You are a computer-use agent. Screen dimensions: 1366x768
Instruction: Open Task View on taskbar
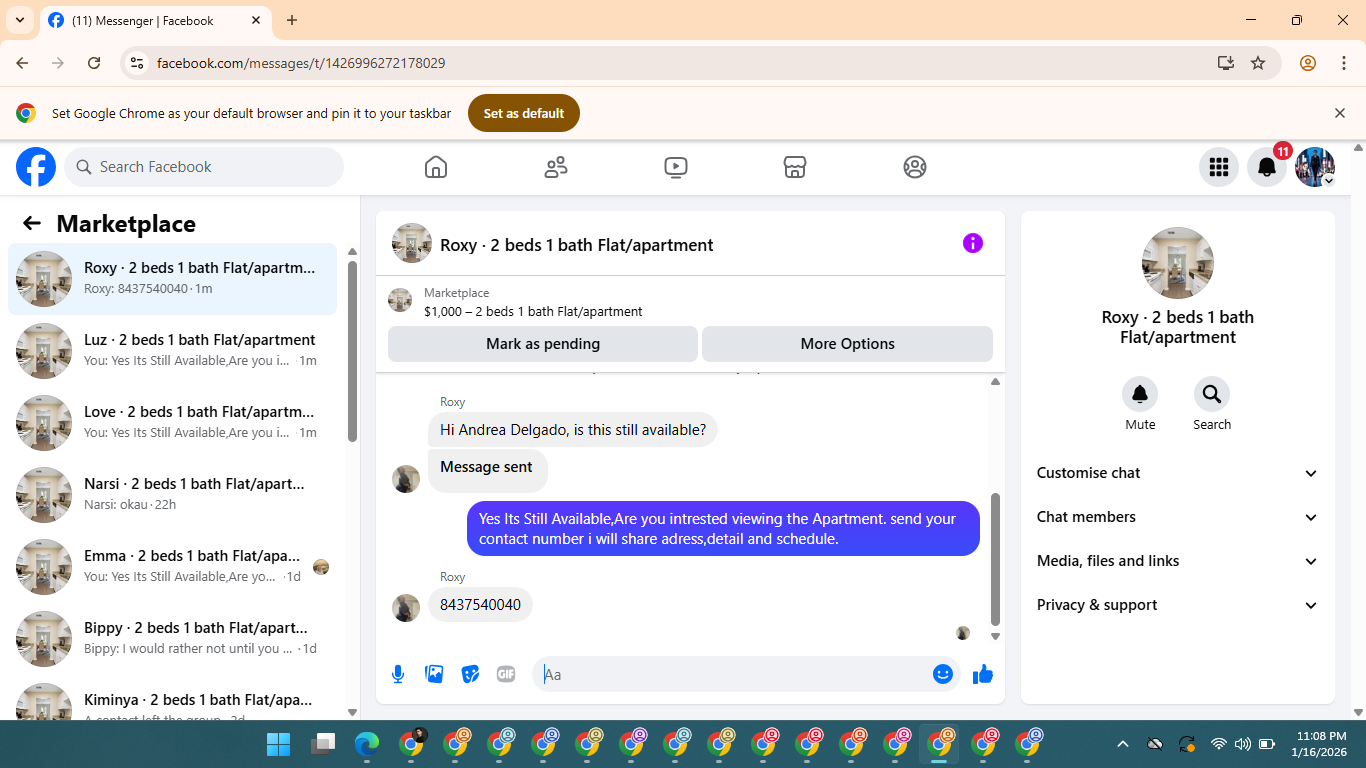323,744
